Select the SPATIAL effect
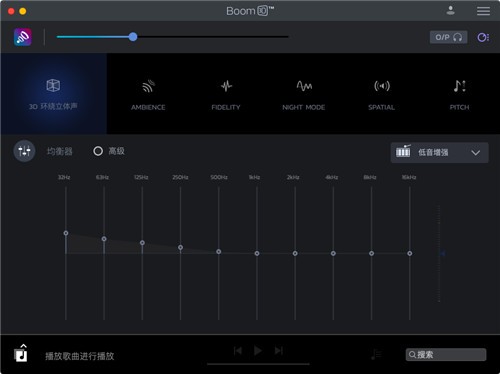Viewport: 500px width, 374px height. pyautogui.click(x=382, y=95)
